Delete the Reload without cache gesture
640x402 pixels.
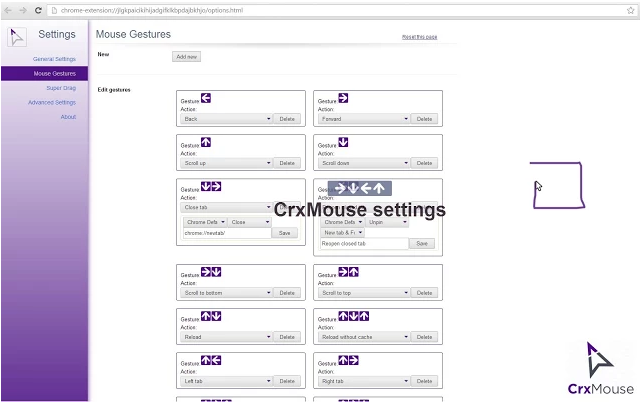(424, 337)
